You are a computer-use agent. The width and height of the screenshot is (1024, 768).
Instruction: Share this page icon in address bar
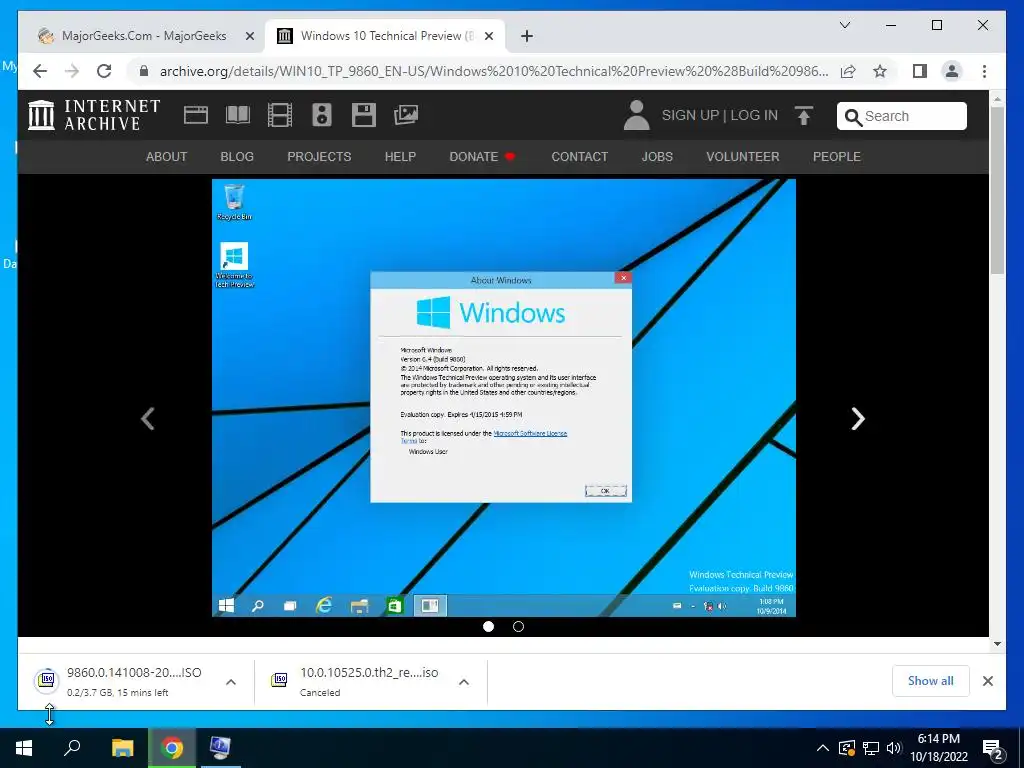click(848, 71)
